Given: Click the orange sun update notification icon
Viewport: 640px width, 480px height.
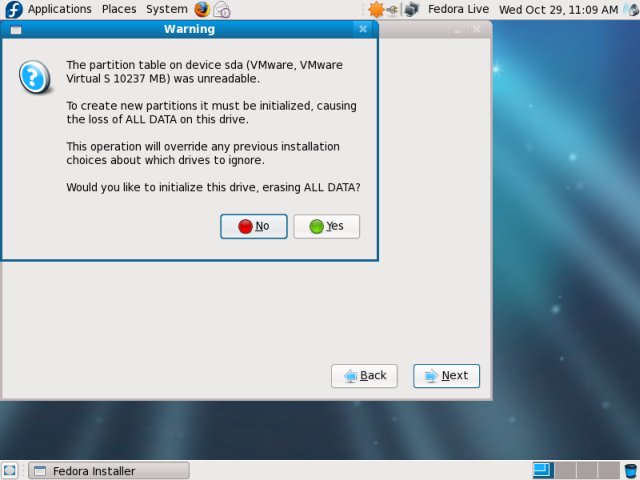Looking at the screenshot, I should pyautogui.click(x=376, y=9).
